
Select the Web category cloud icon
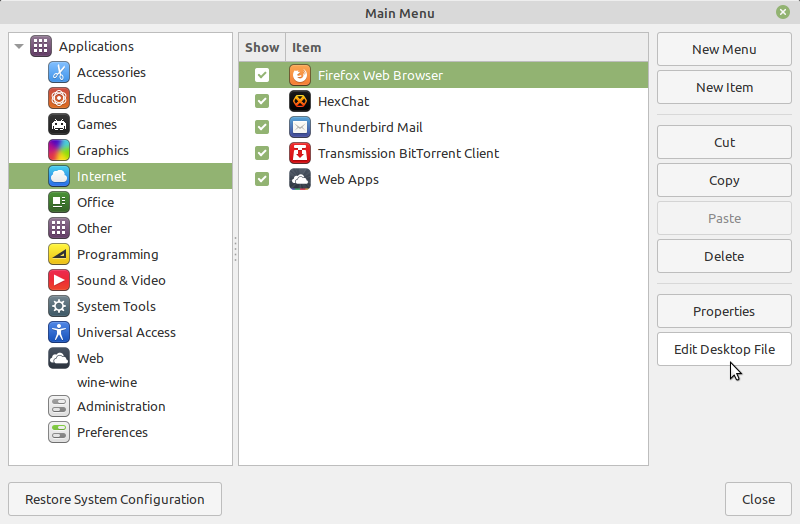click(59, 359)
